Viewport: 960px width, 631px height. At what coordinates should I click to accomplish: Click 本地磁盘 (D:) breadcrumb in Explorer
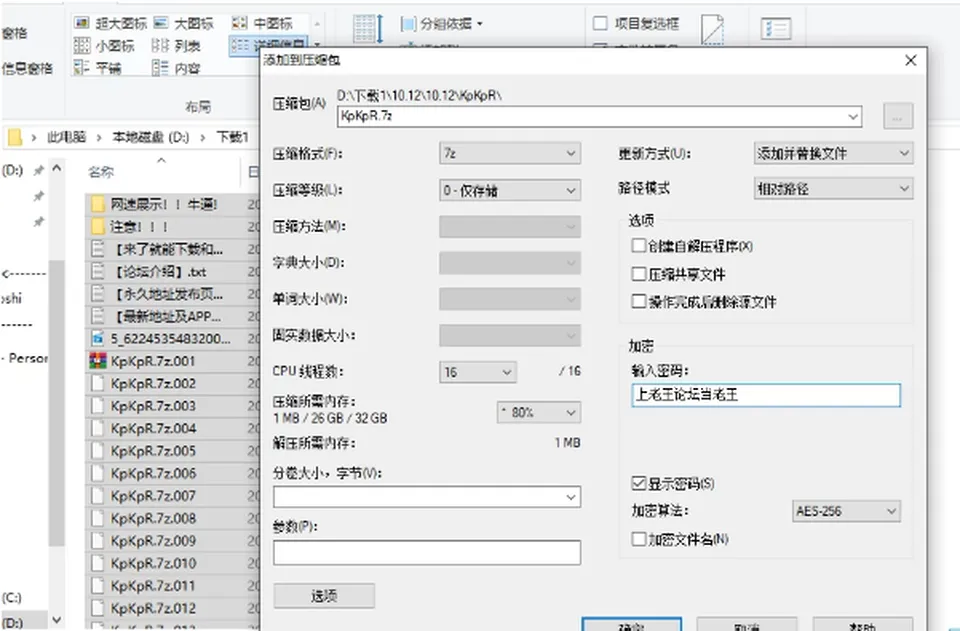[151, 137]
